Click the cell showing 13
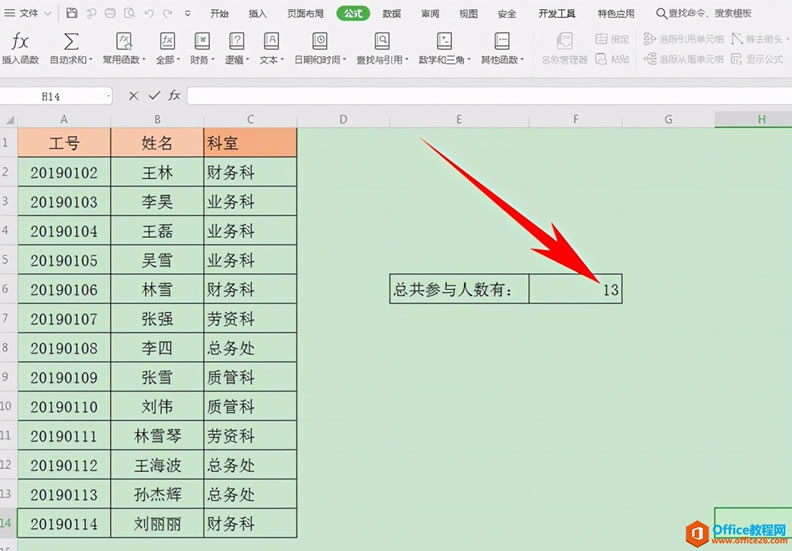Viewport: 792px width, 551px height. [575, 289]
